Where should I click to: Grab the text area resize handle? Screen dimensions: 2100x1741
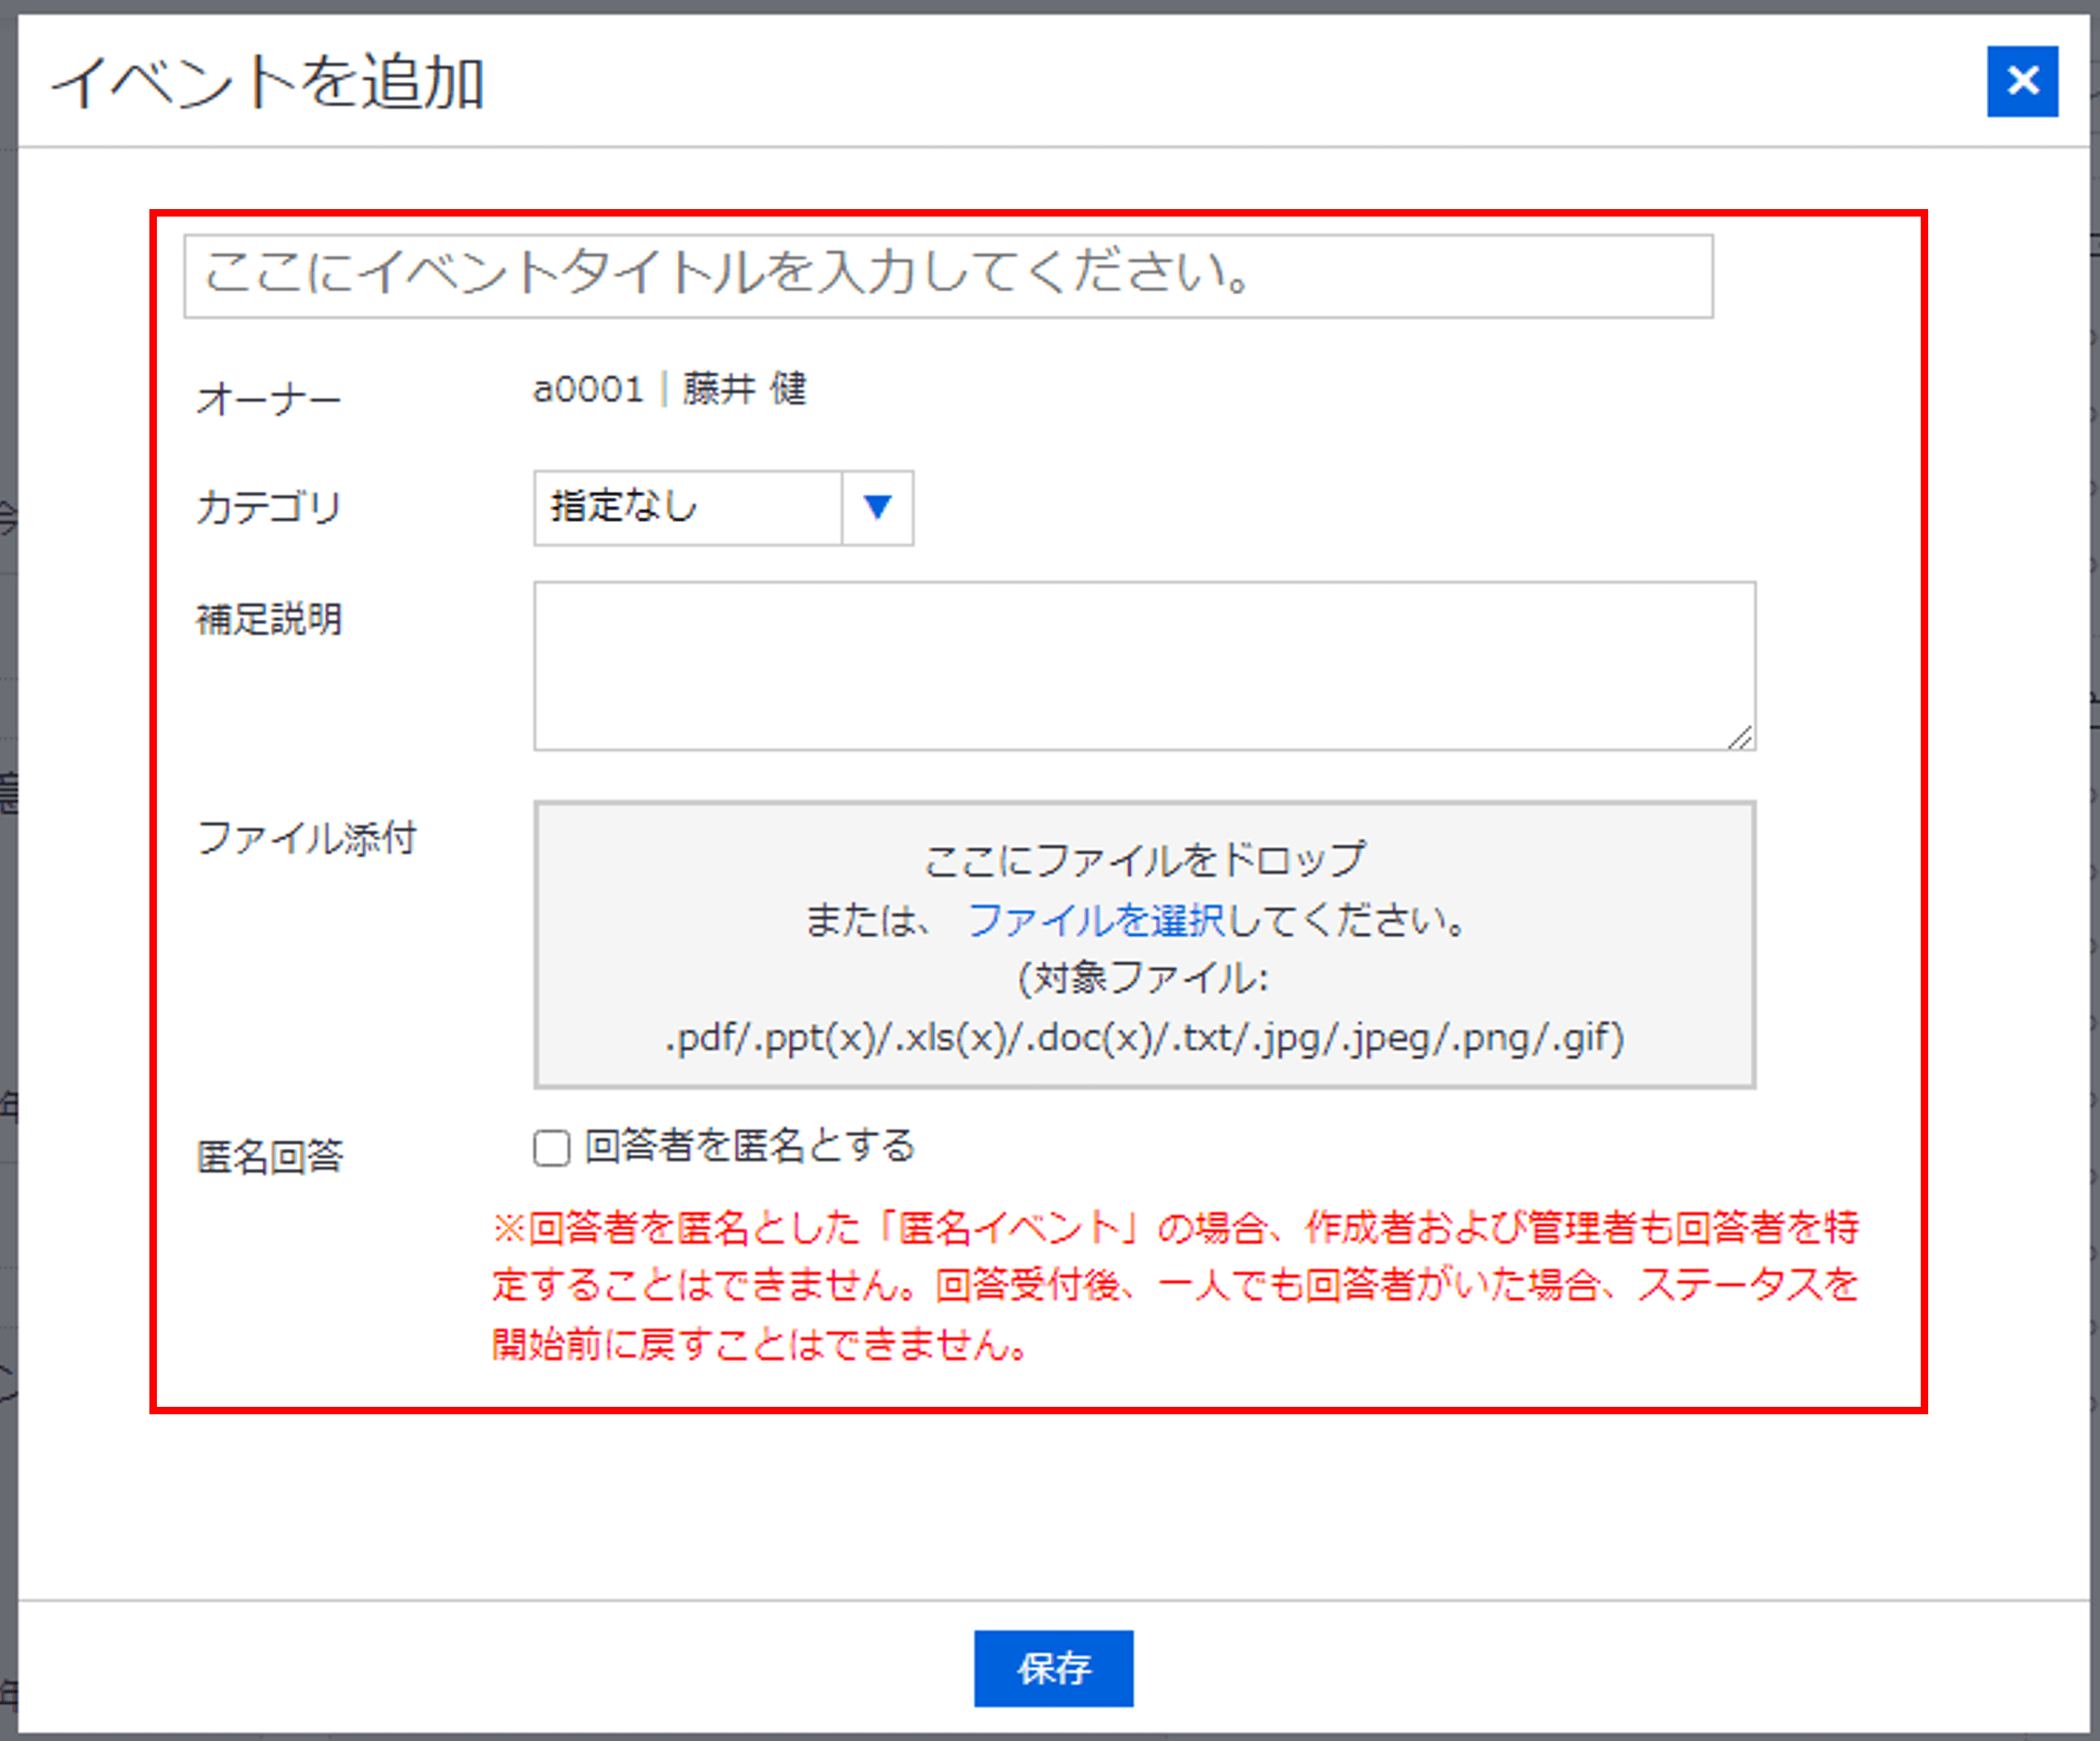[1741, 738]
